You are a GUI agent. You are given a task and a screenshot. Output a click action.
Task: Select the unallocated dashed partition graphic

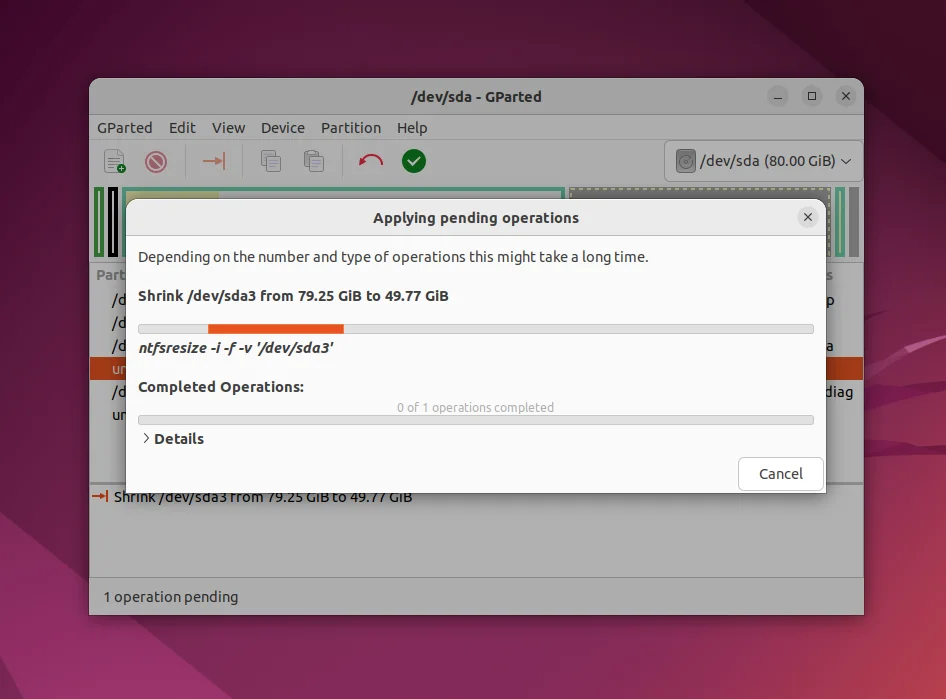tap(700, 194)
